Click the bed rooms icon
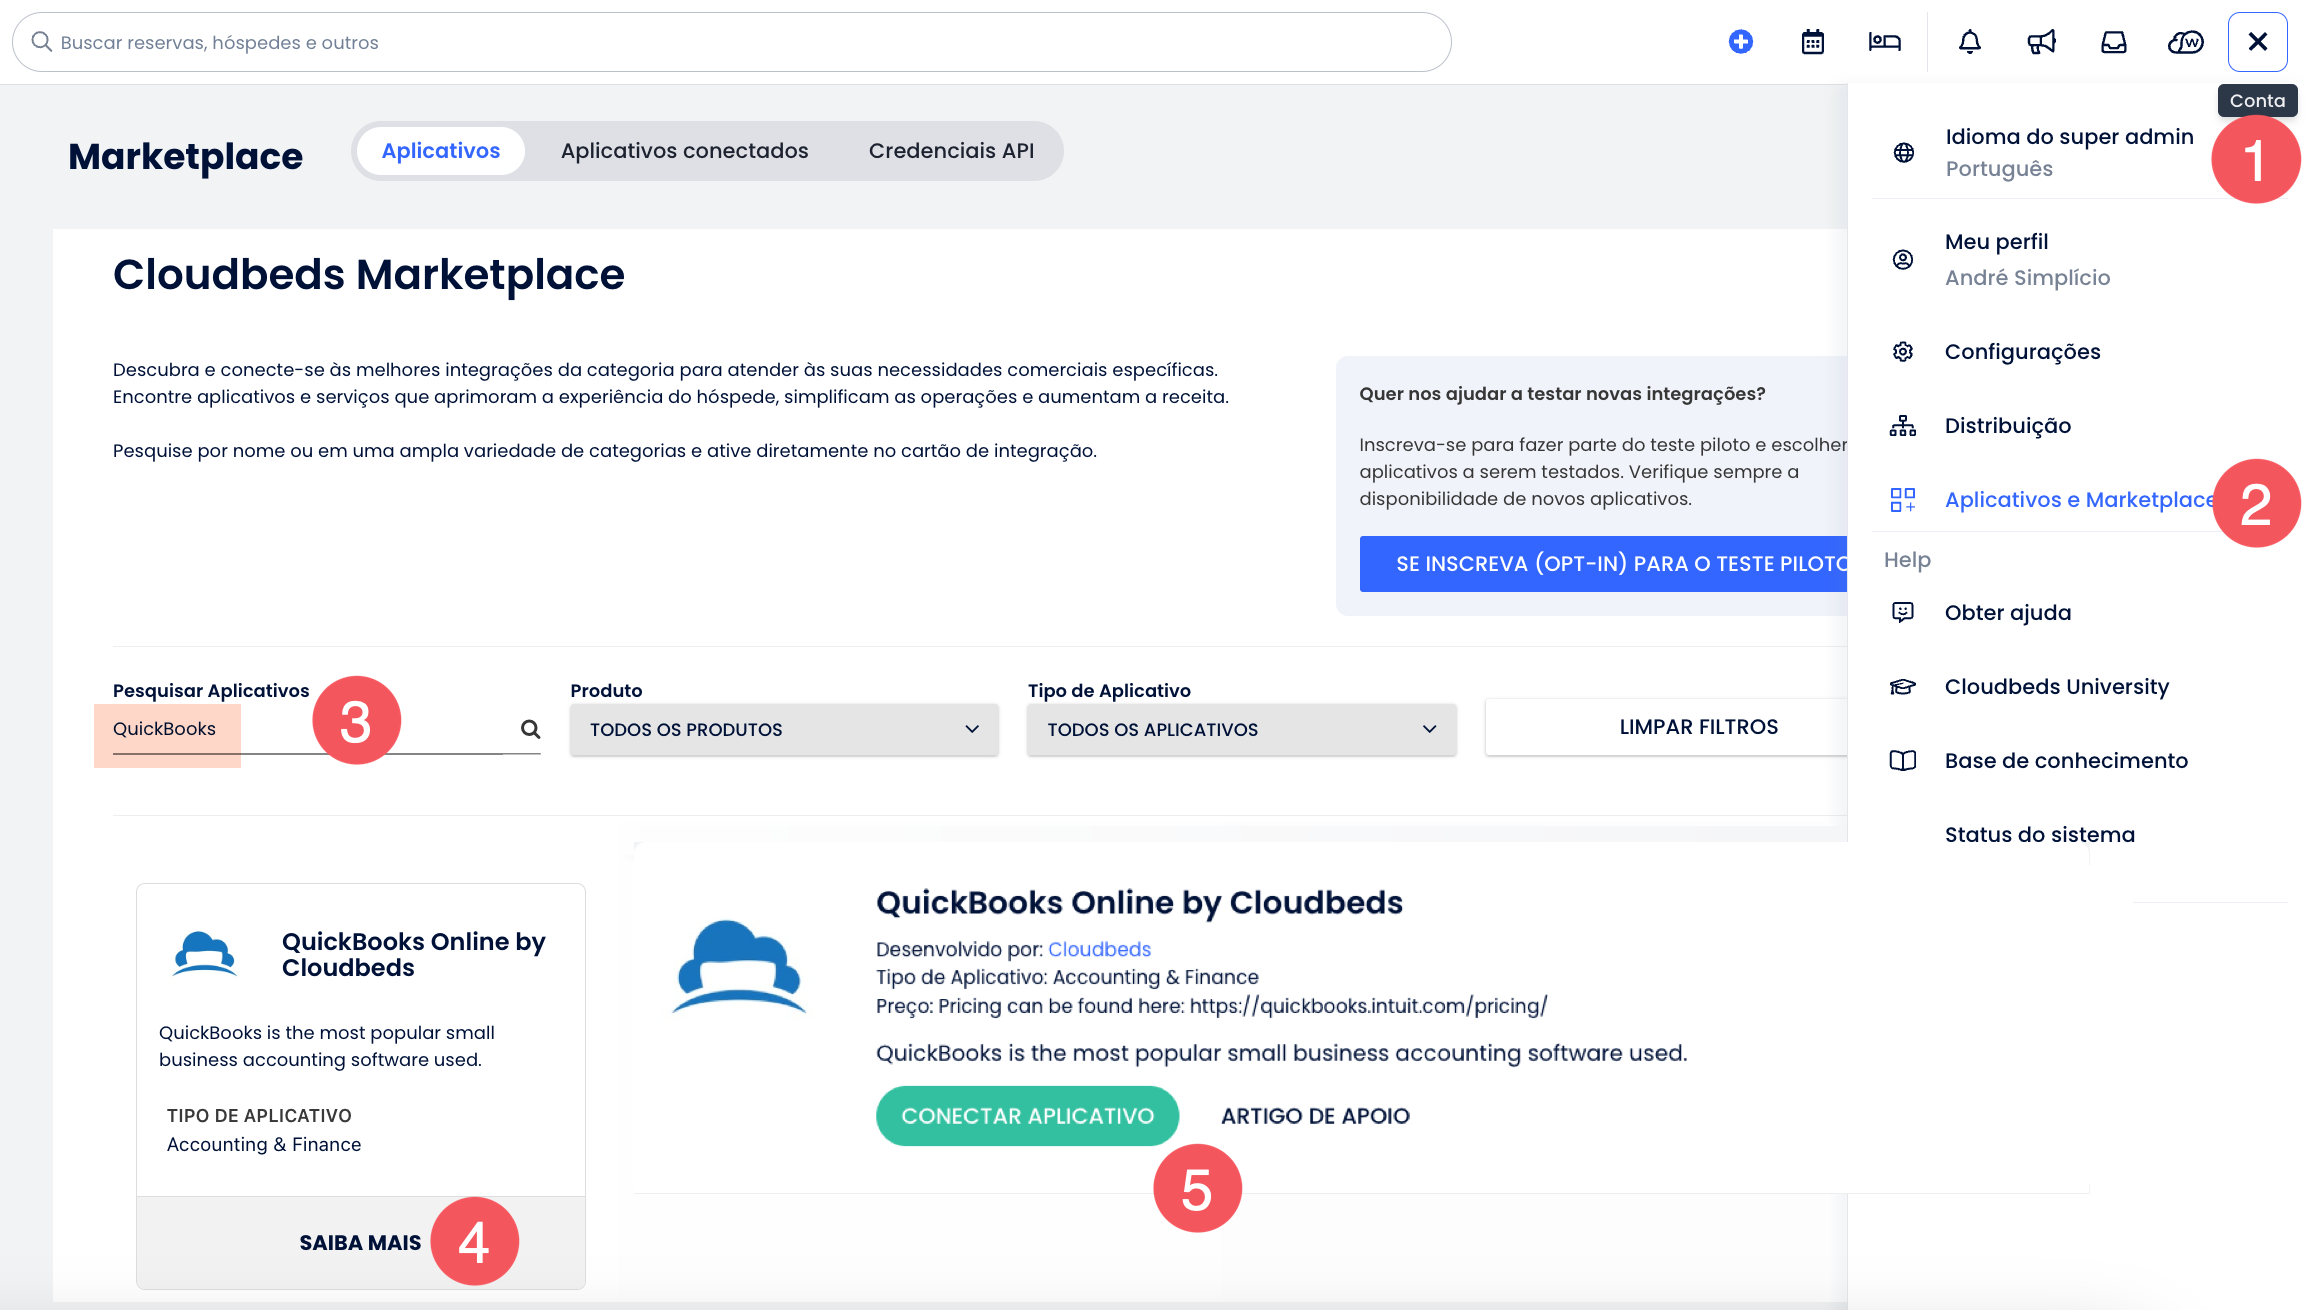This screenshot has width=2310, height=1310. tap(1884, 42)
